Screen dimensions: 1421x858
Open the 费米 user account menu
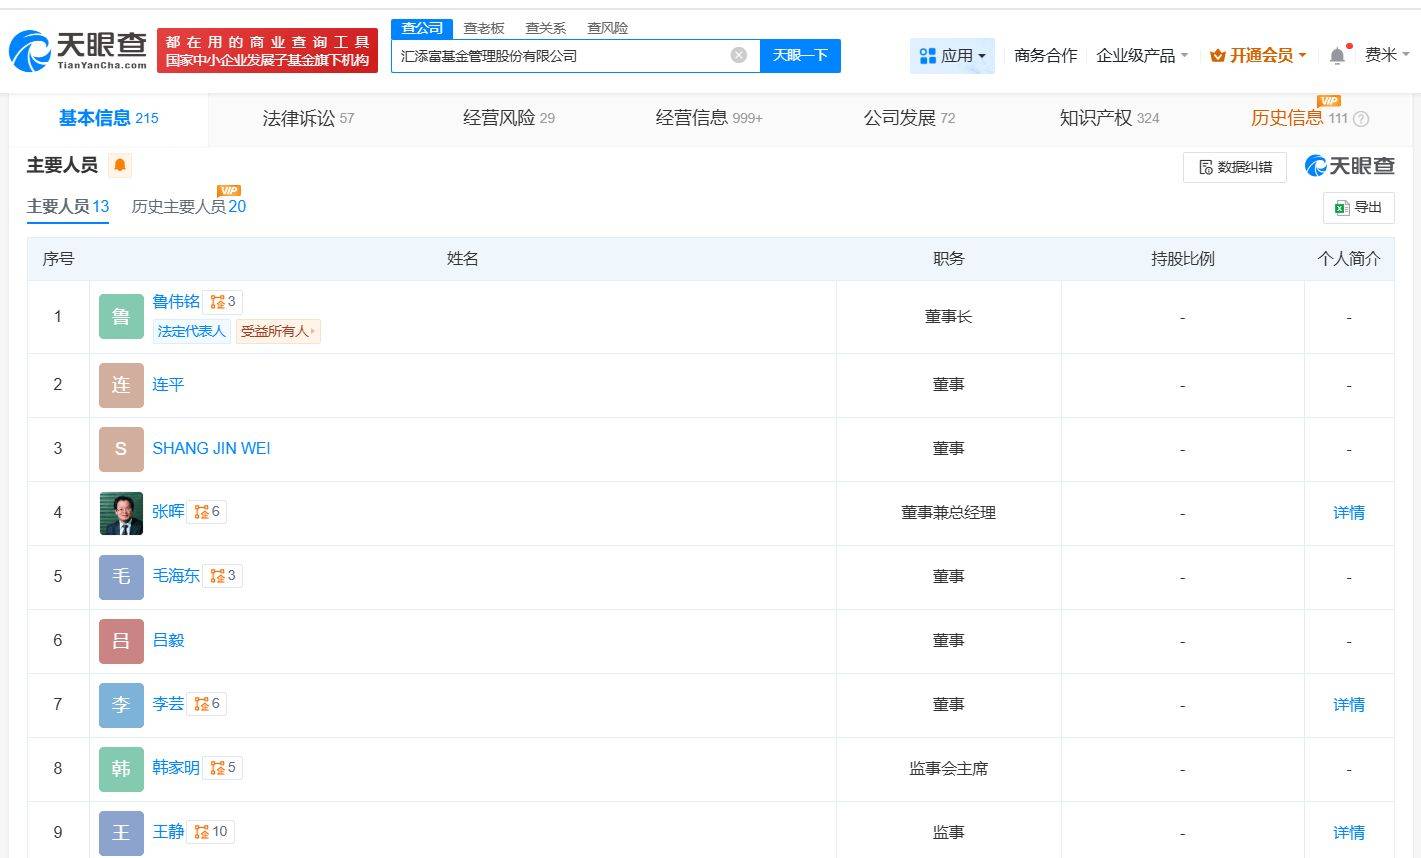(x=1386, y=55)
